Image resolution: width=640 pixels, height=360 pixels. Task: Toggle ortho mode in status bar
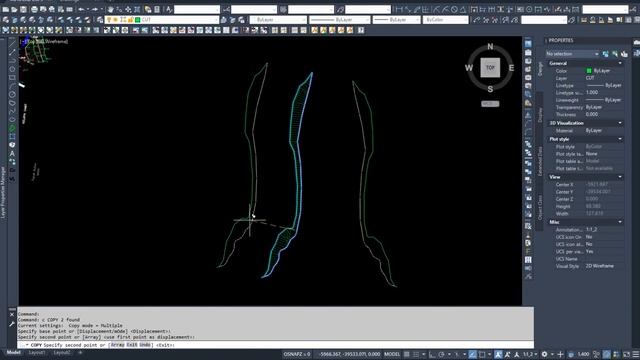coord(433,354)
